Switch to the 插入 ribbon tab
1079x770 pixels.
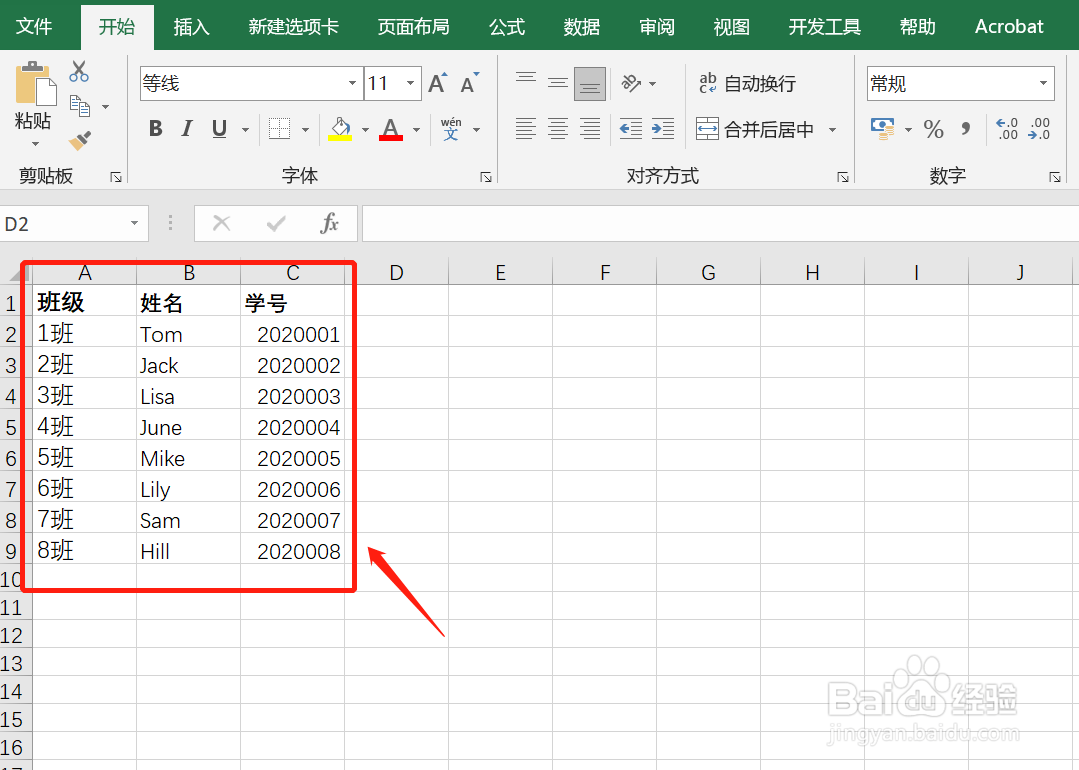click(191, 27)
